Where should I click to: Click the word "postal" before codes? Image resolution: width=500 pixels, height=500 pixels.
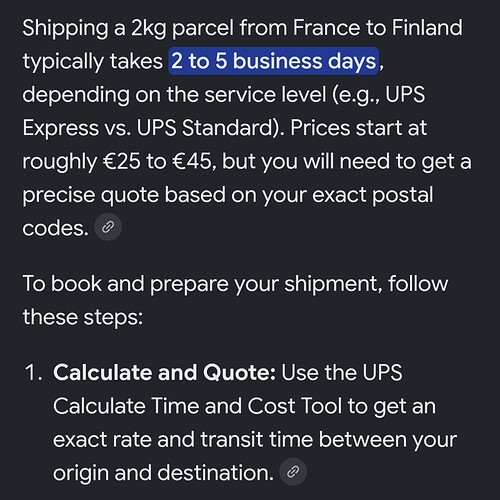(x=403, y=195)
